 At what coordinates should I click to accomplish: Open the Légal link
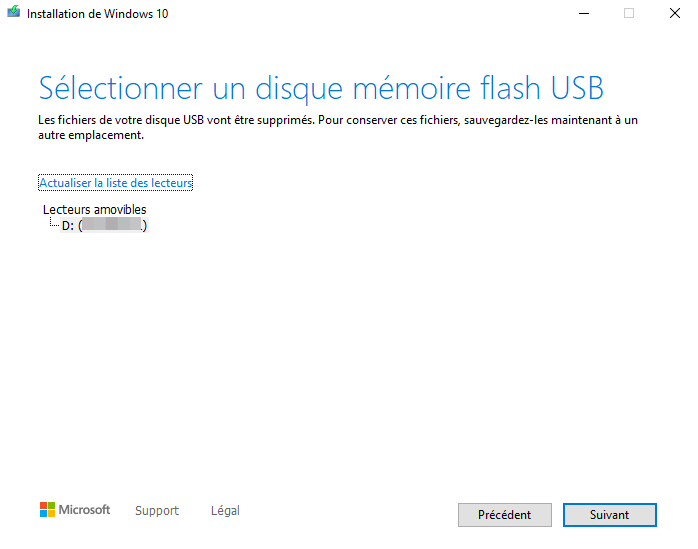tap(225, 511)
